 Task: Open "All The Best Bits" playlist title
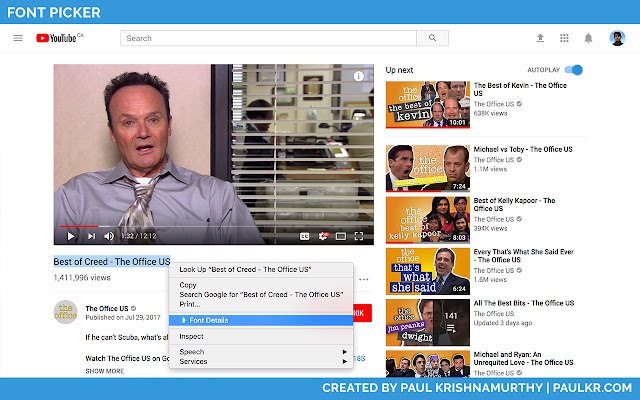pos(524,303)
